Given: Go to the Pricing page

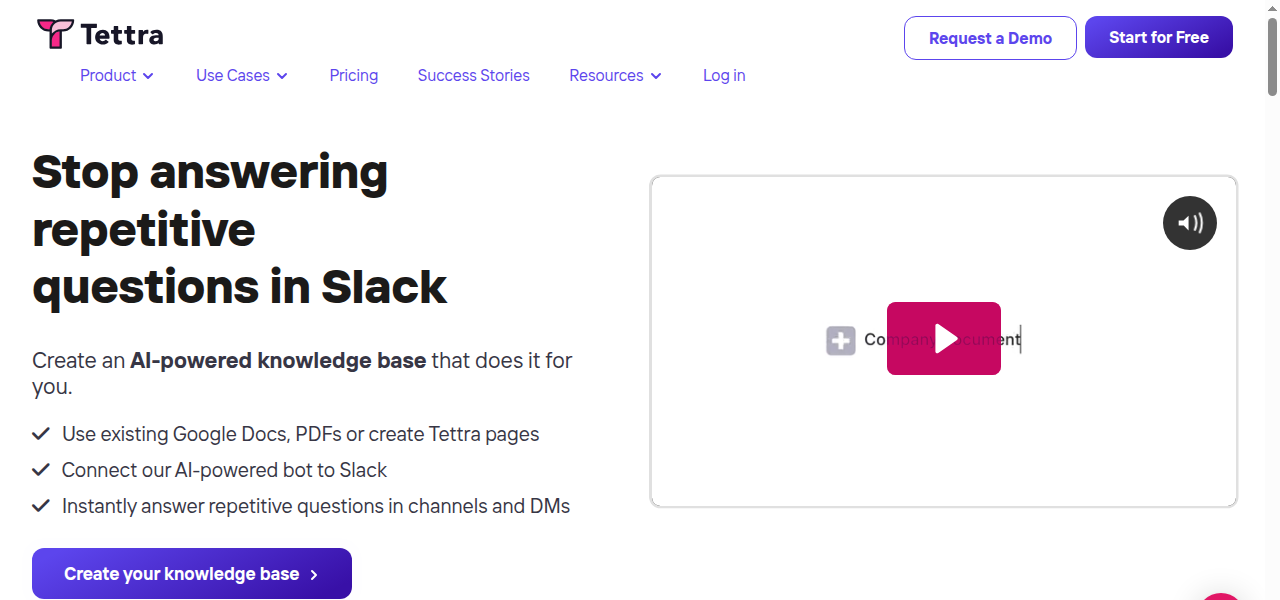Looking at the screenshot, I should (354, 76).
